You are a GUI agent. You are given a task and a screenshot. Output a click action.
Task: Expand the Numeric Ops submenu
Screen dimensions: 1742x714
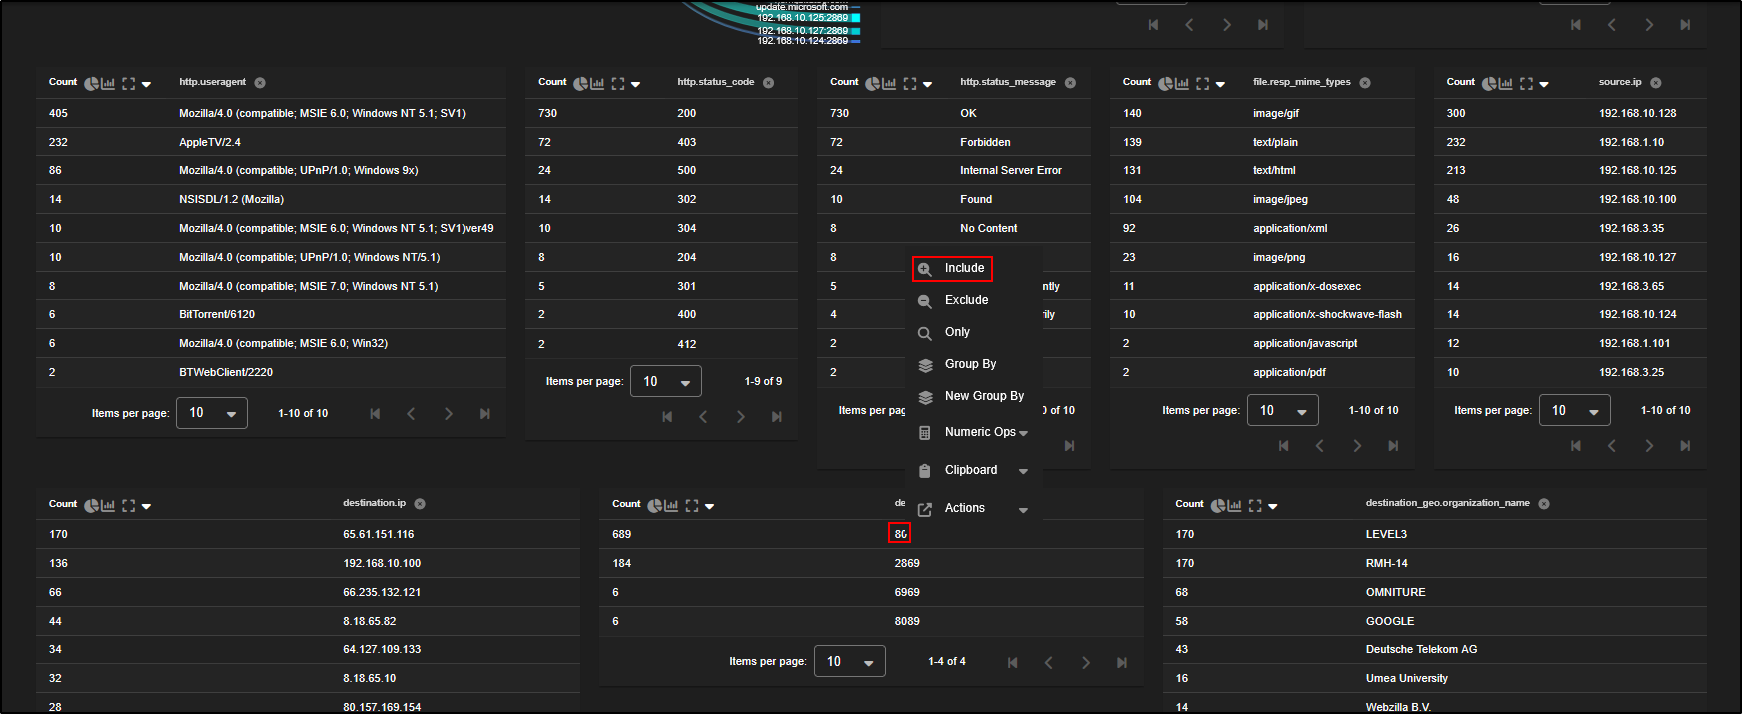[1023, 433]
